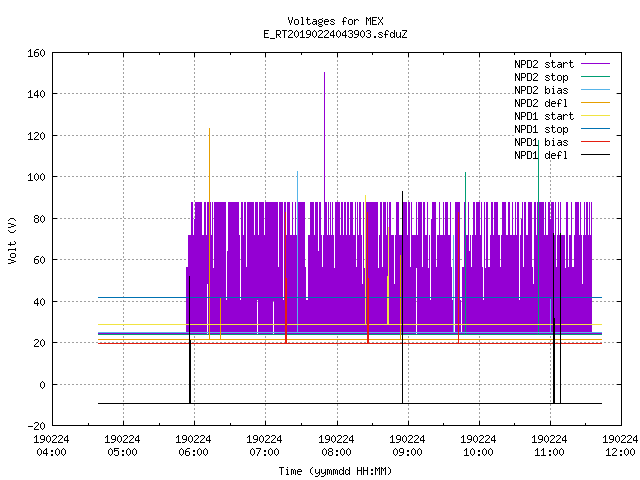Click the x-axis tick label 190224 10:00
This screenshot has width=640, height=480.
[x=478, y=446]
